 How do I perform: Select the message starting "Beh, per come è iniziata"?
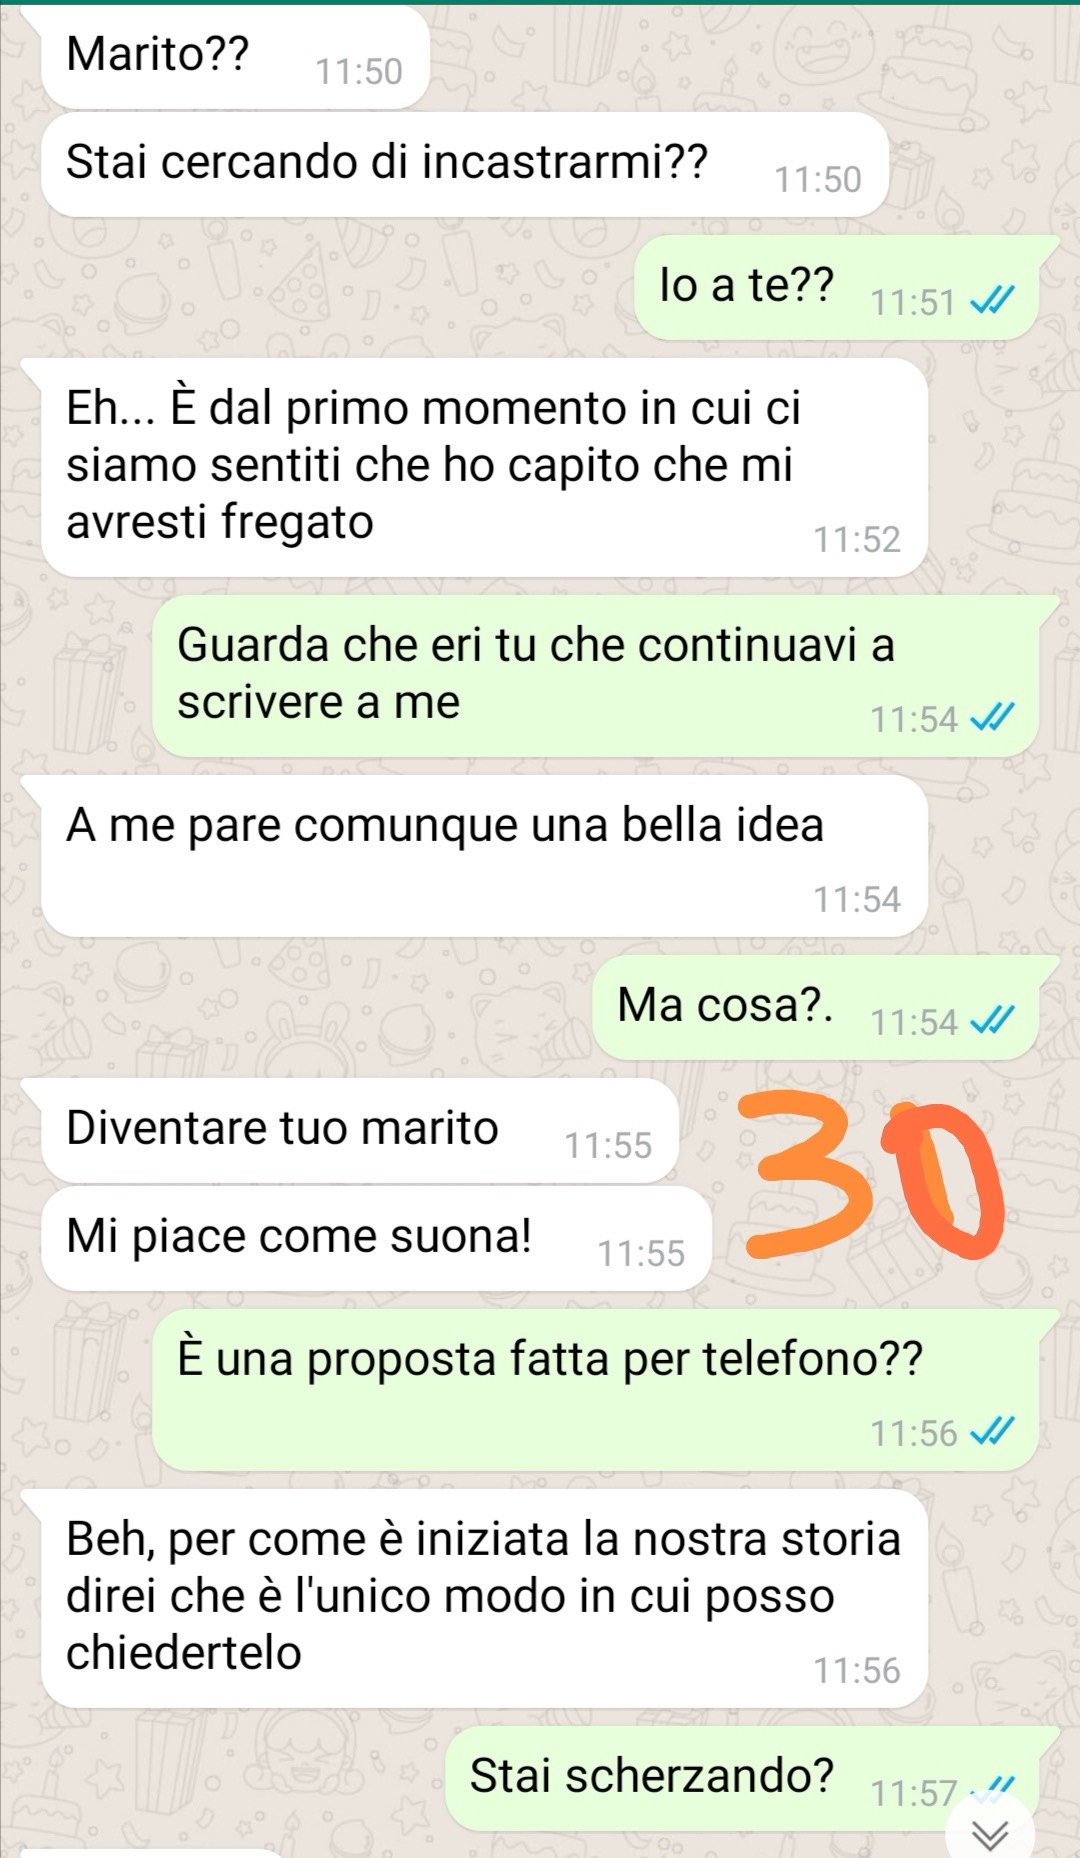click(485, 1599)
